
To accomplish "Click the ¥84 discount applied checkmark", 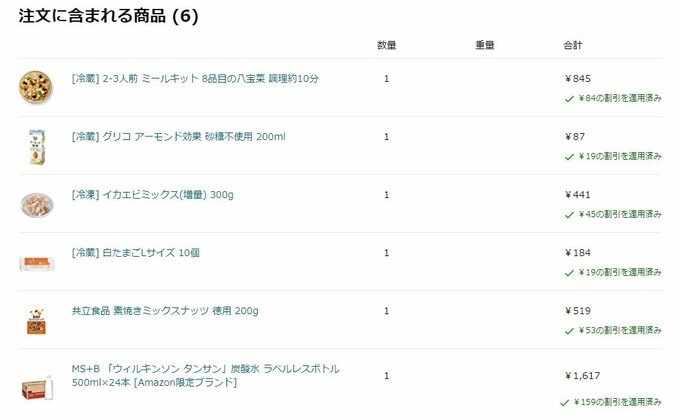I will [569, 98].
